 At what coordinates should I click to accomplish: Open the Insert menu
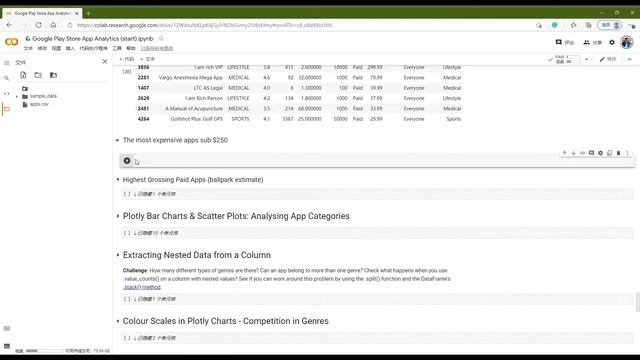pyautogui.click(x=70, y=48)
